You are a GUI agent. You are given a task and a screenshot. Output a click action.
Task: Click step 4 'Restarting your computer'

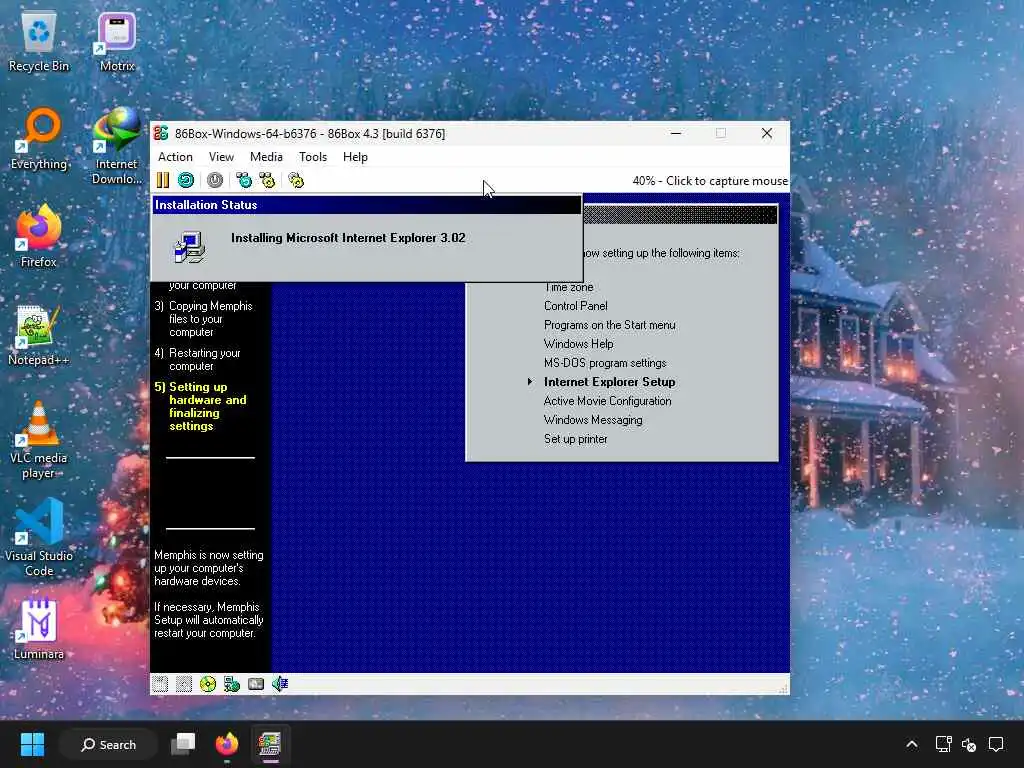pyautogui.click(x=198, y=359)
